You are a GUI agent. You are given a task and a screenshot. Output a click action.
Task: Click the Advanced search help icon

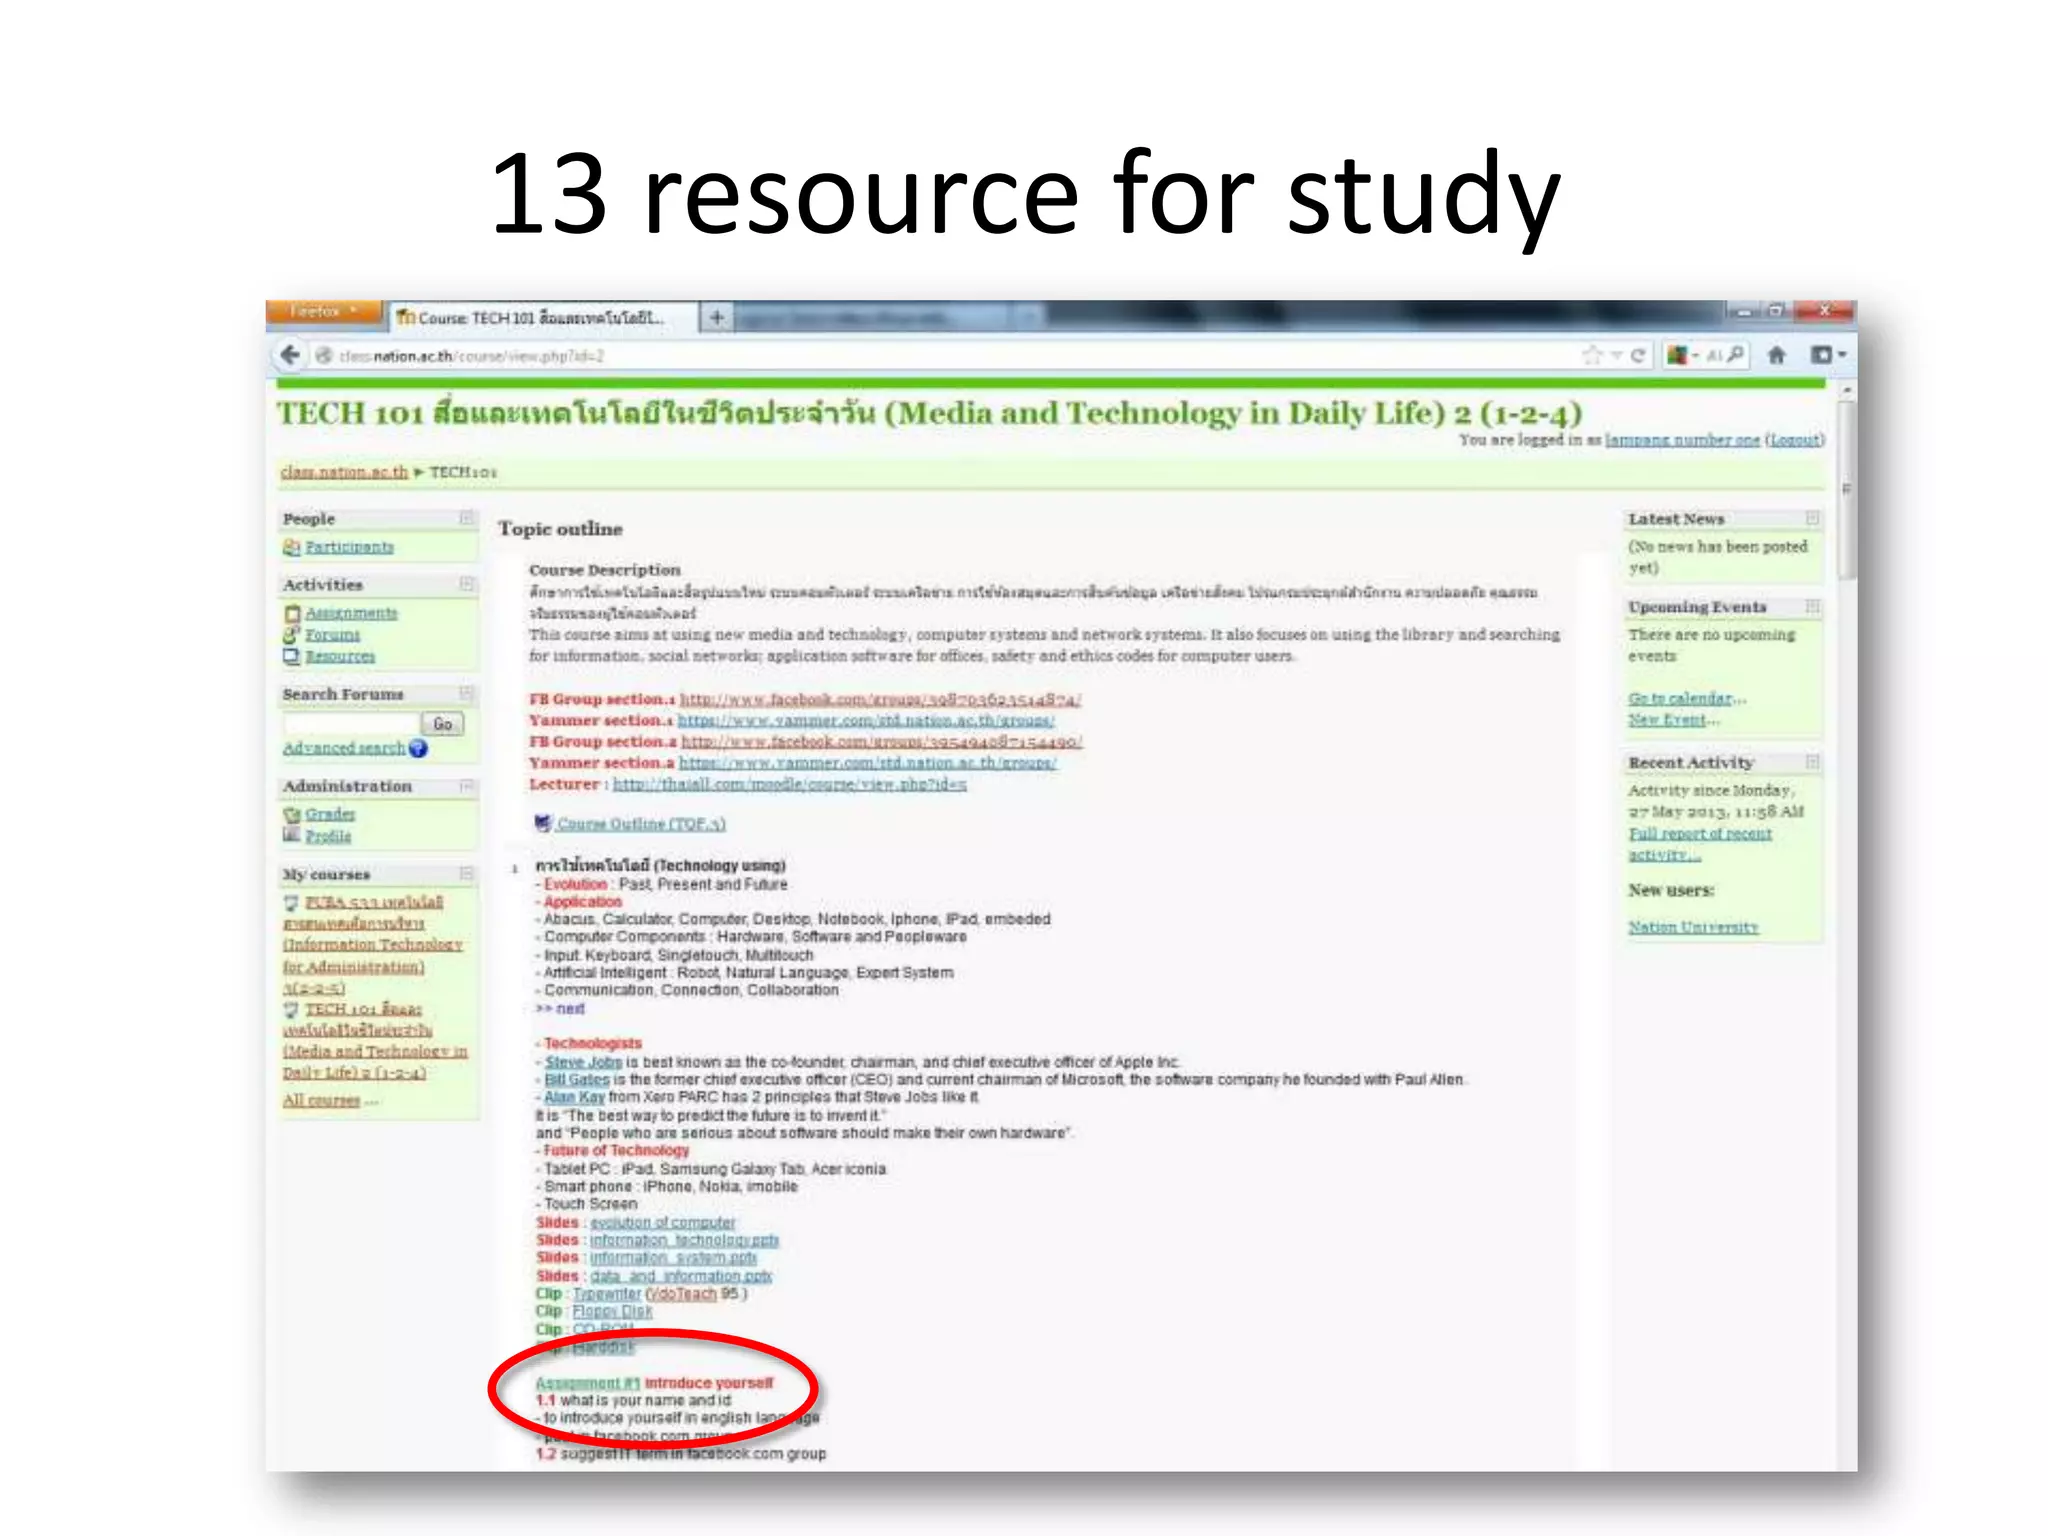(418, 748)
